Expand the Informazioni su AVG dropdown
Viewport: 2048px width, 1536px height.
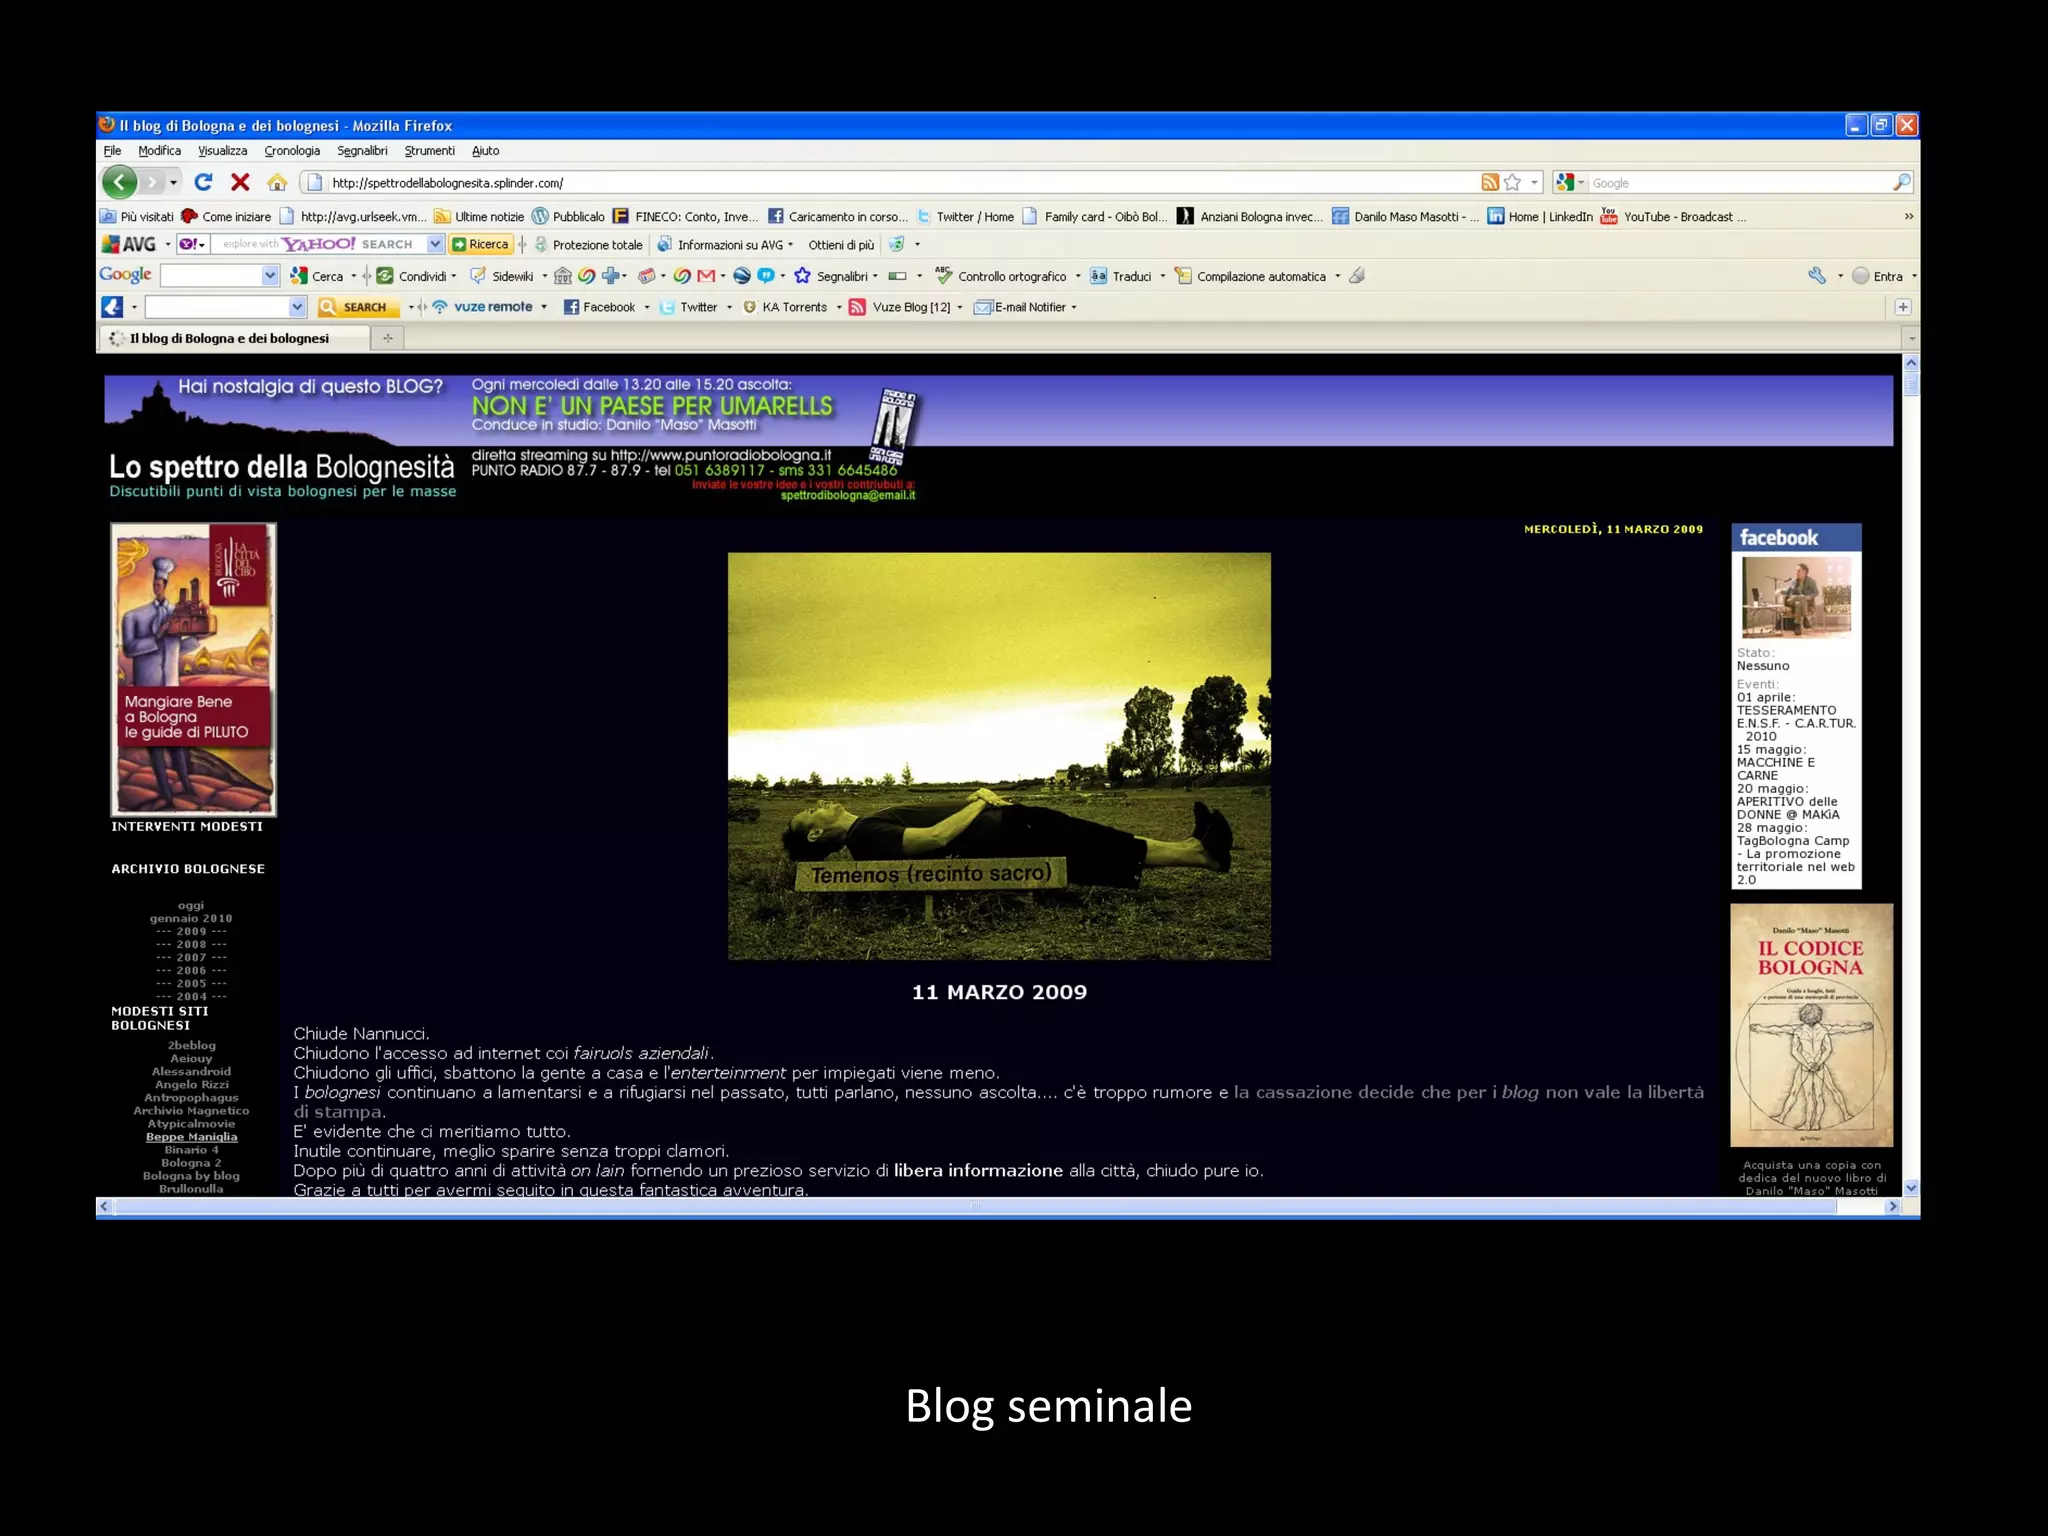coord(790,244)
